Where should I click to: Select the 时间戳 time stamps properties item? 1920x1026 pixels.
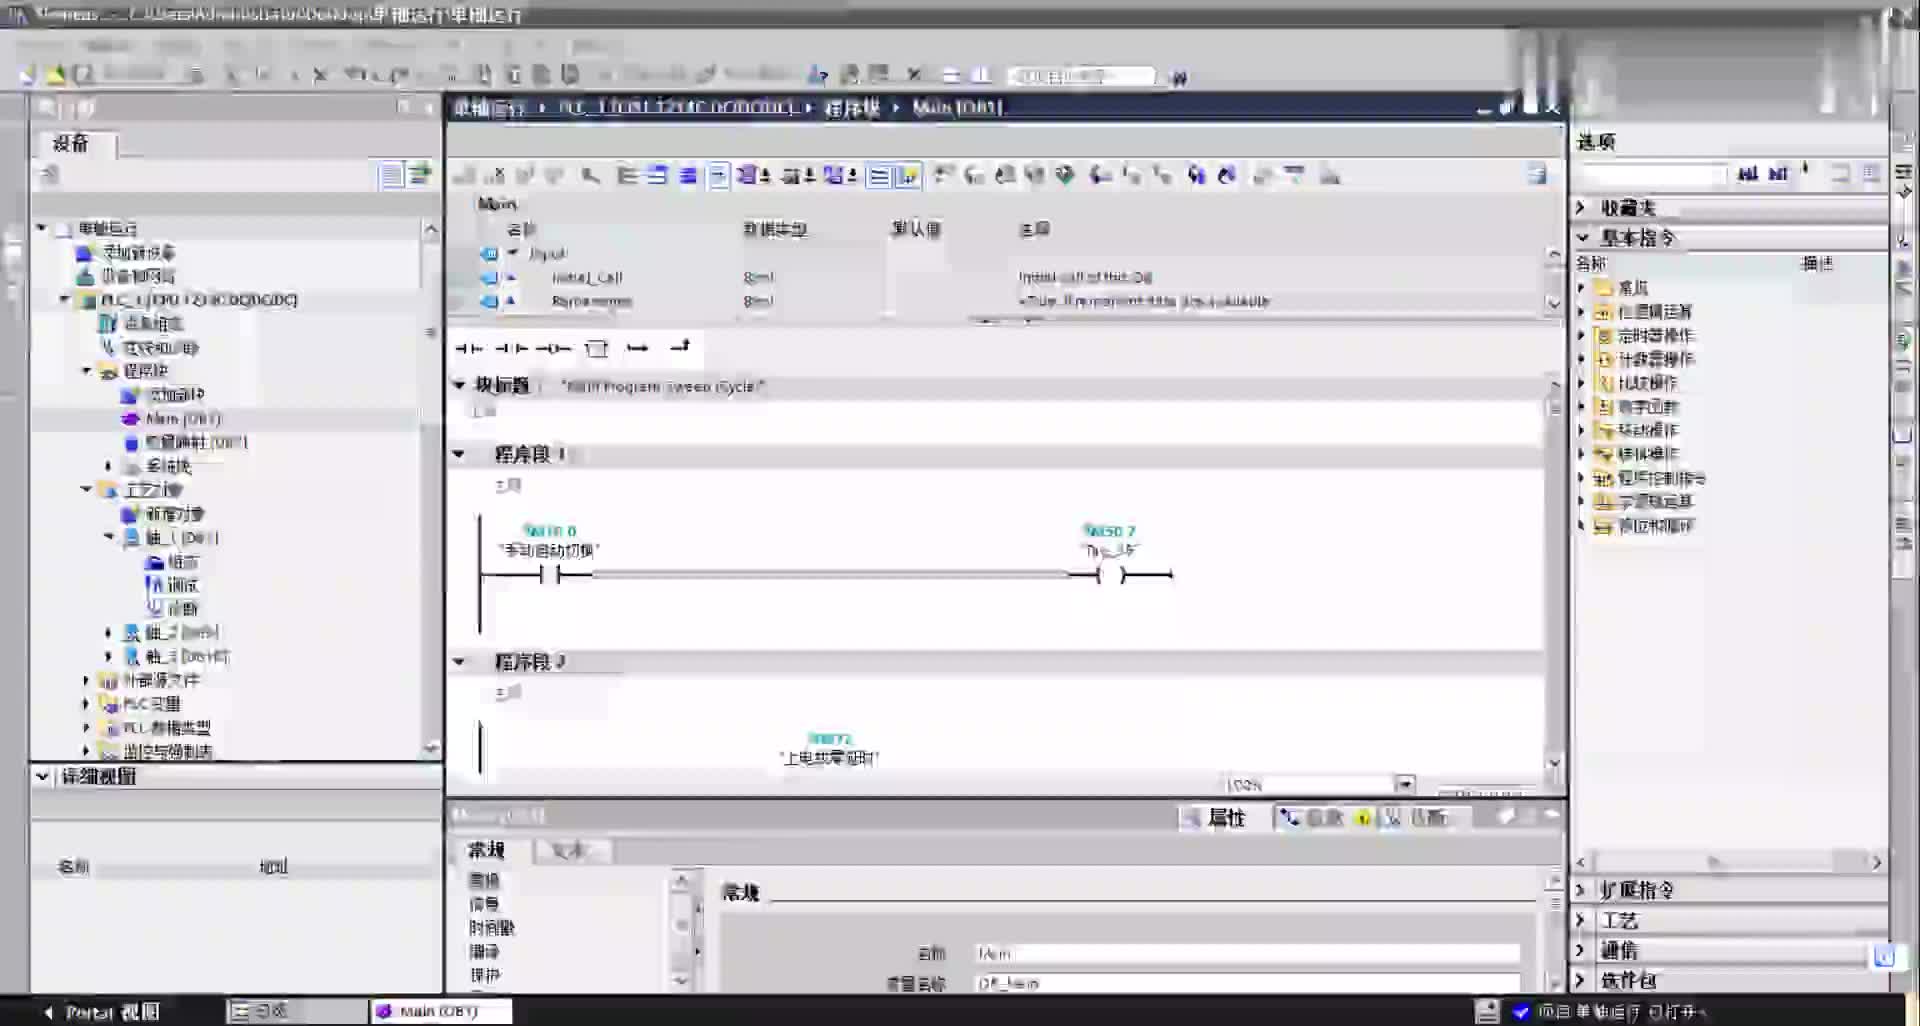492,928
